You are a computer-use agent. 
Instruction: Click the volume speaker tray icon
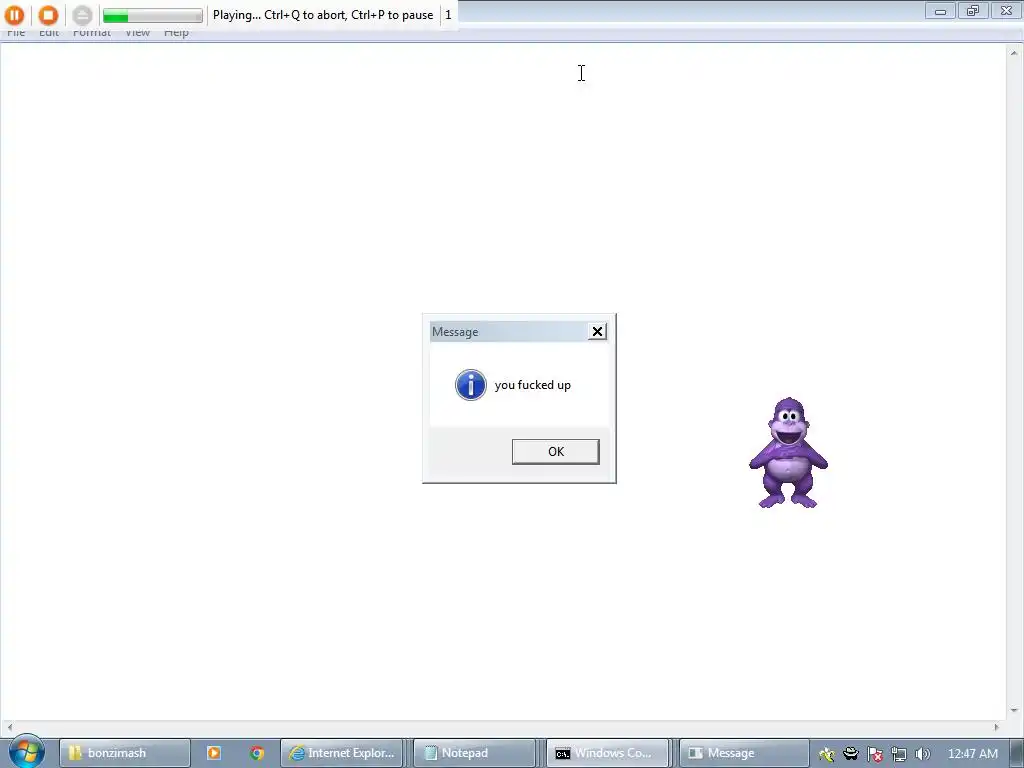(923, 754)
